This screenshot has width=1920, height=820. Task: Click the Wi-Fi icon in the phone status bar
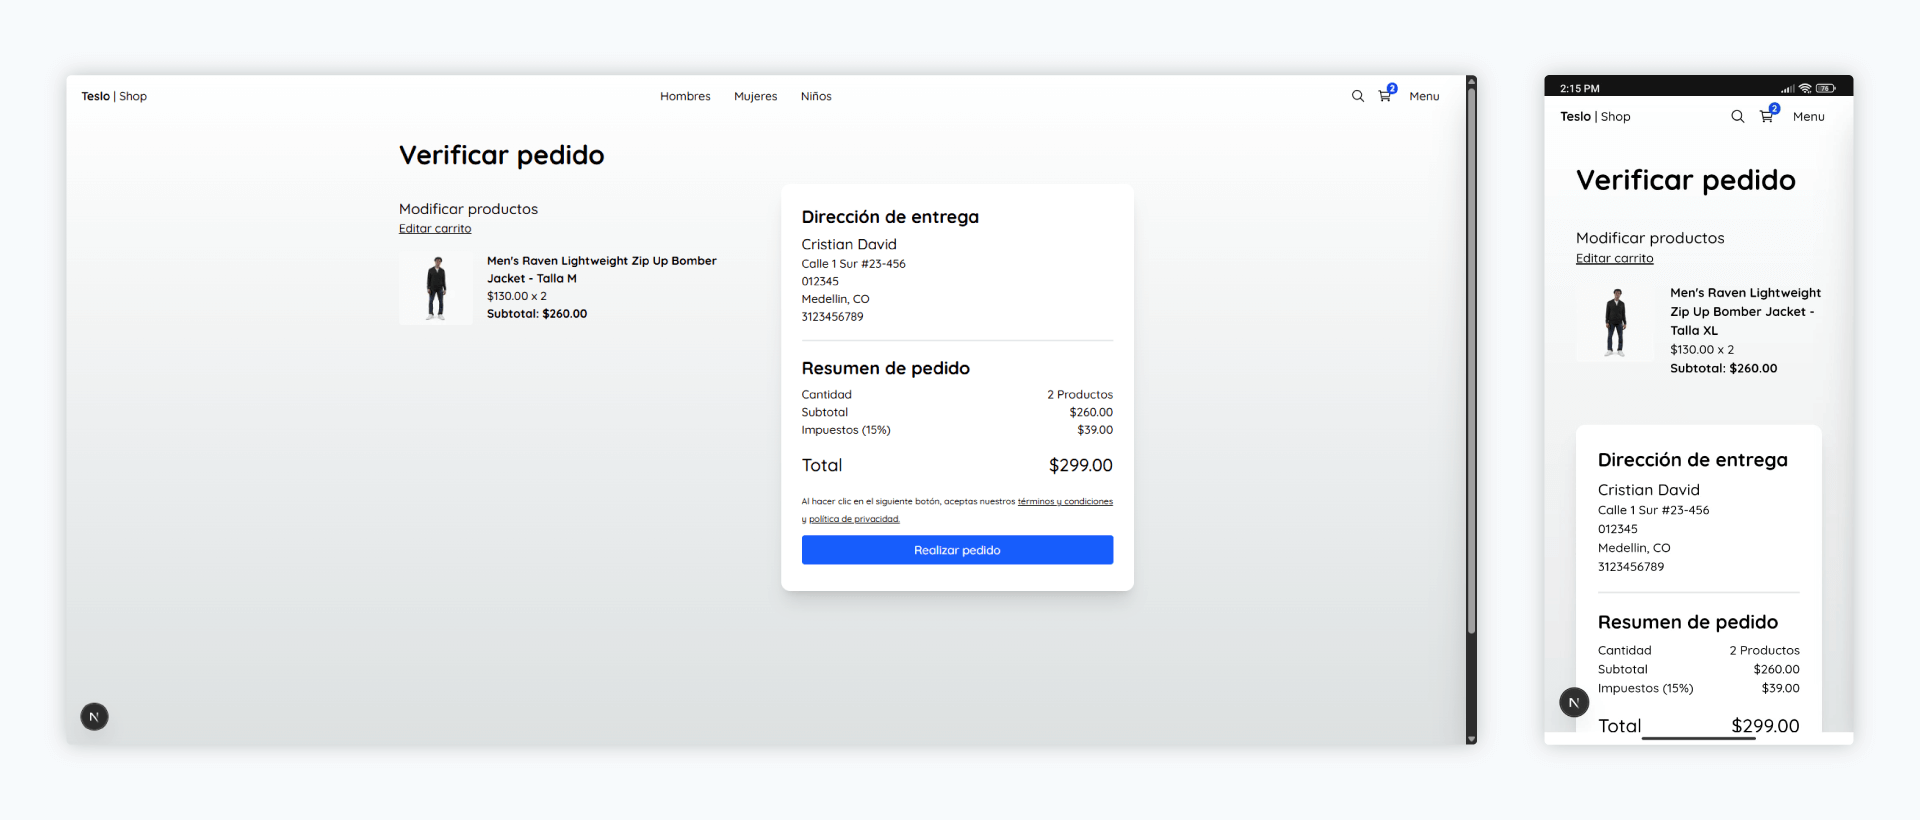coord(1805,88)
